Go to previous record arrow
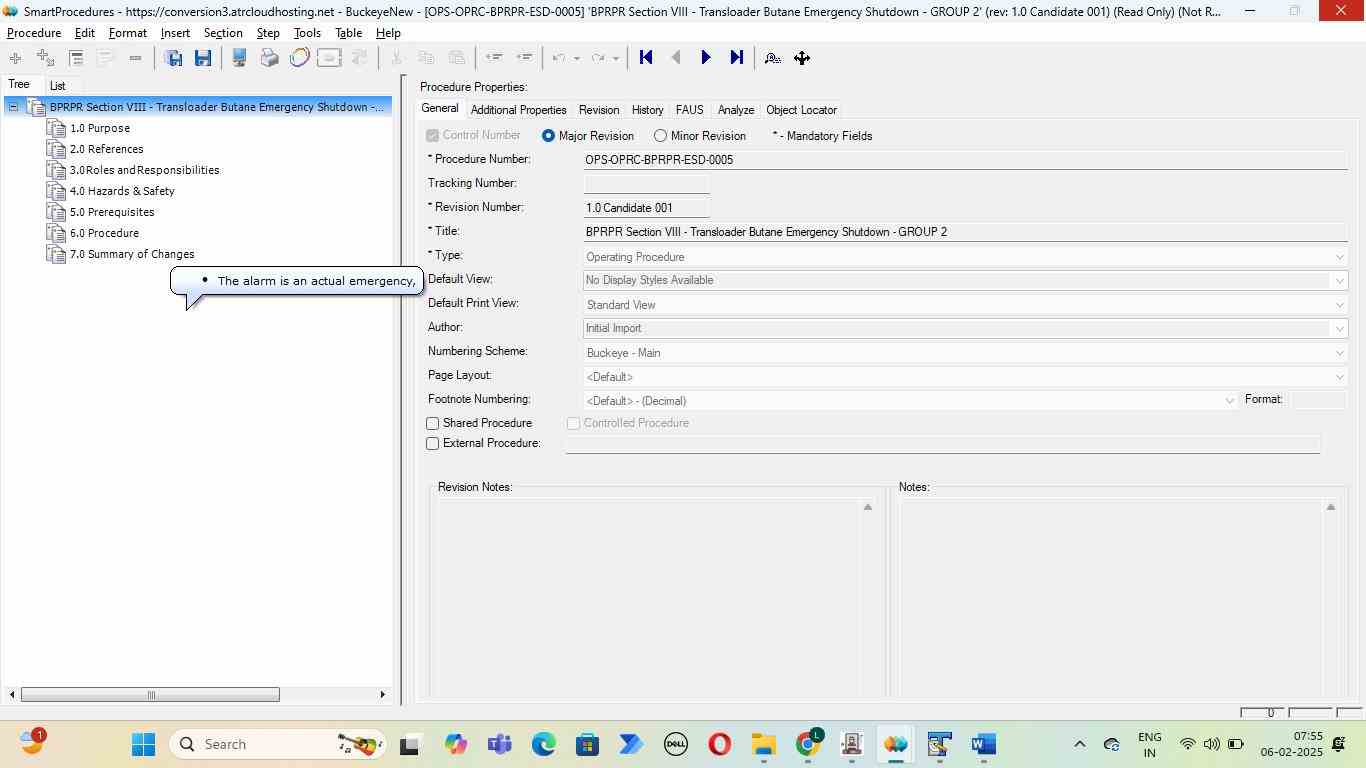Image resolution: width=1366 pixels, height=768 pixels. [676, 58]
